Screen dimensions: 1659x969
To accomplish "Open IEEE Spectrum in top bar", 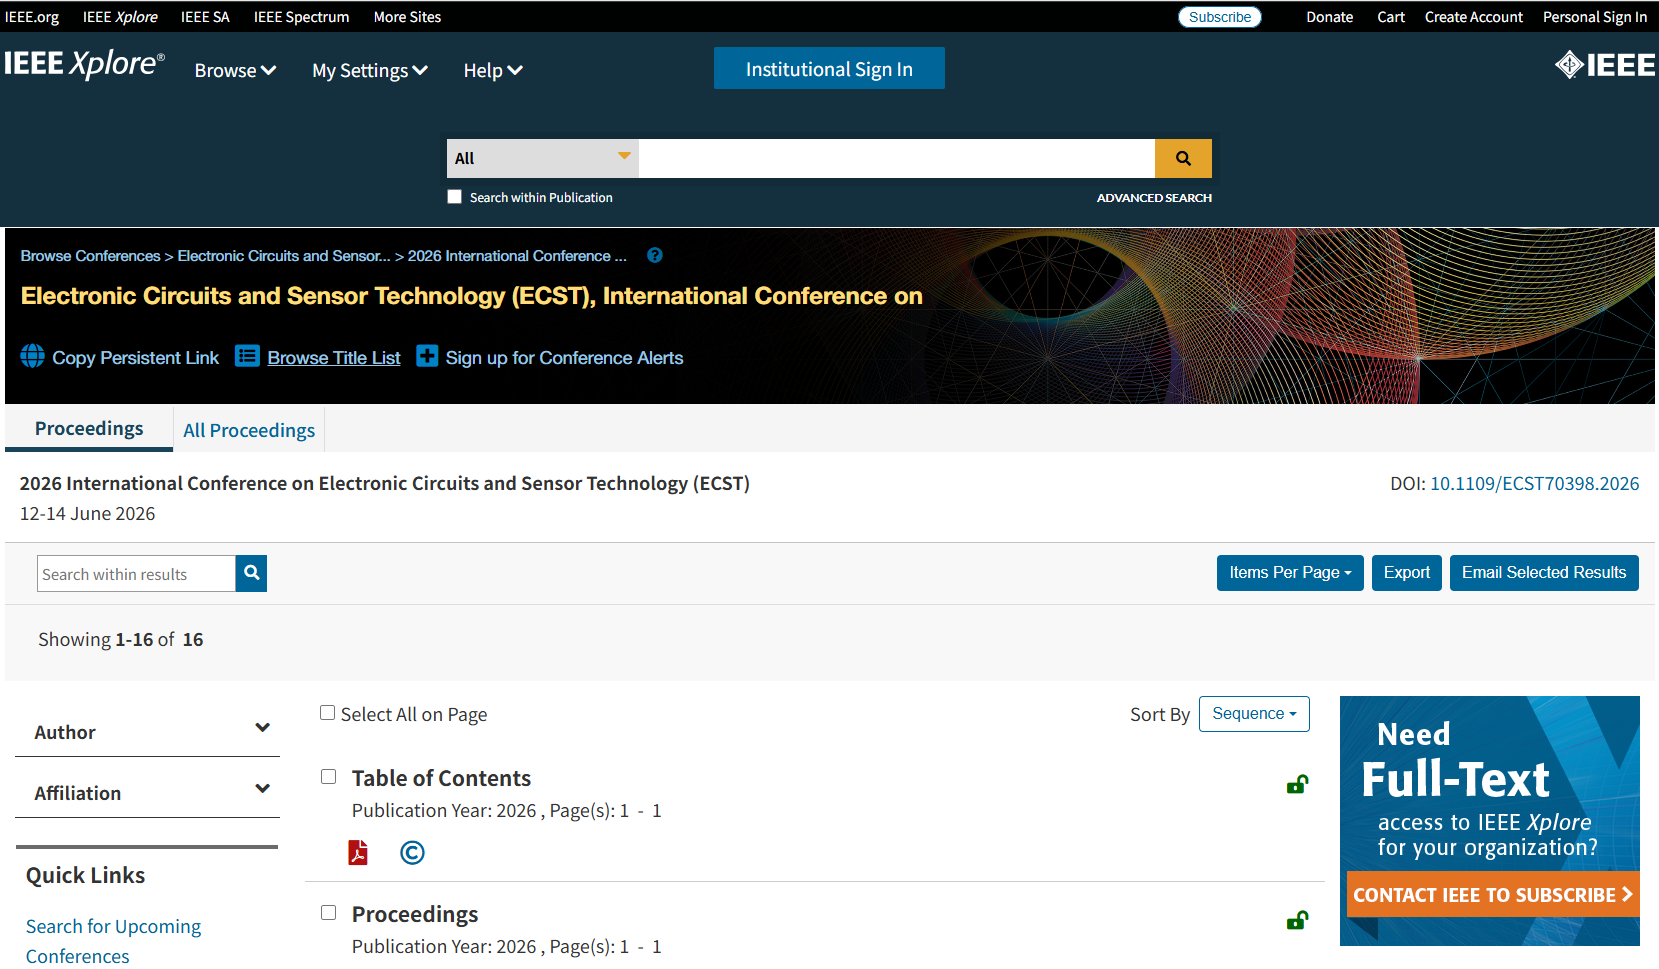I will [x=301, y=17].
